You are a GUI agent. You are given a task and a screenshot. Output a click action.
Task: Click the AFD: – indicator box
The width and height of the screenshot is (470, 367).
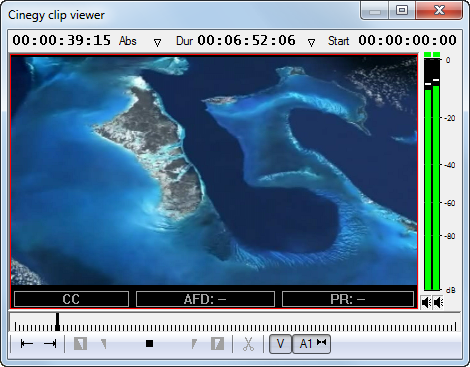205,299
